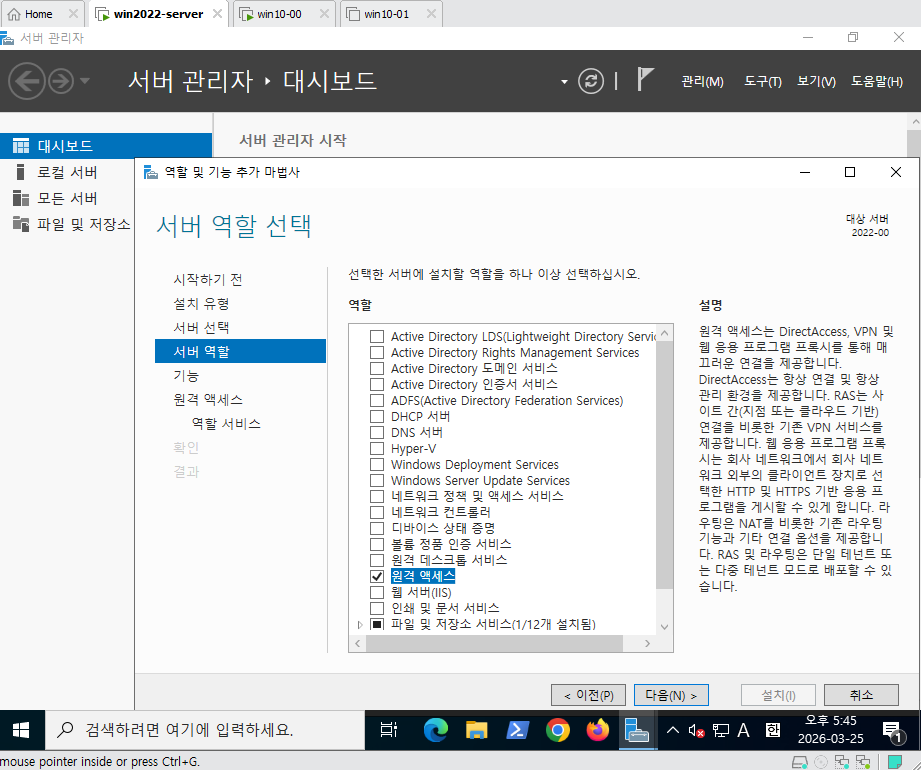Click the Windows Start button
Screen dimensions: 921x770
point(21,730)
